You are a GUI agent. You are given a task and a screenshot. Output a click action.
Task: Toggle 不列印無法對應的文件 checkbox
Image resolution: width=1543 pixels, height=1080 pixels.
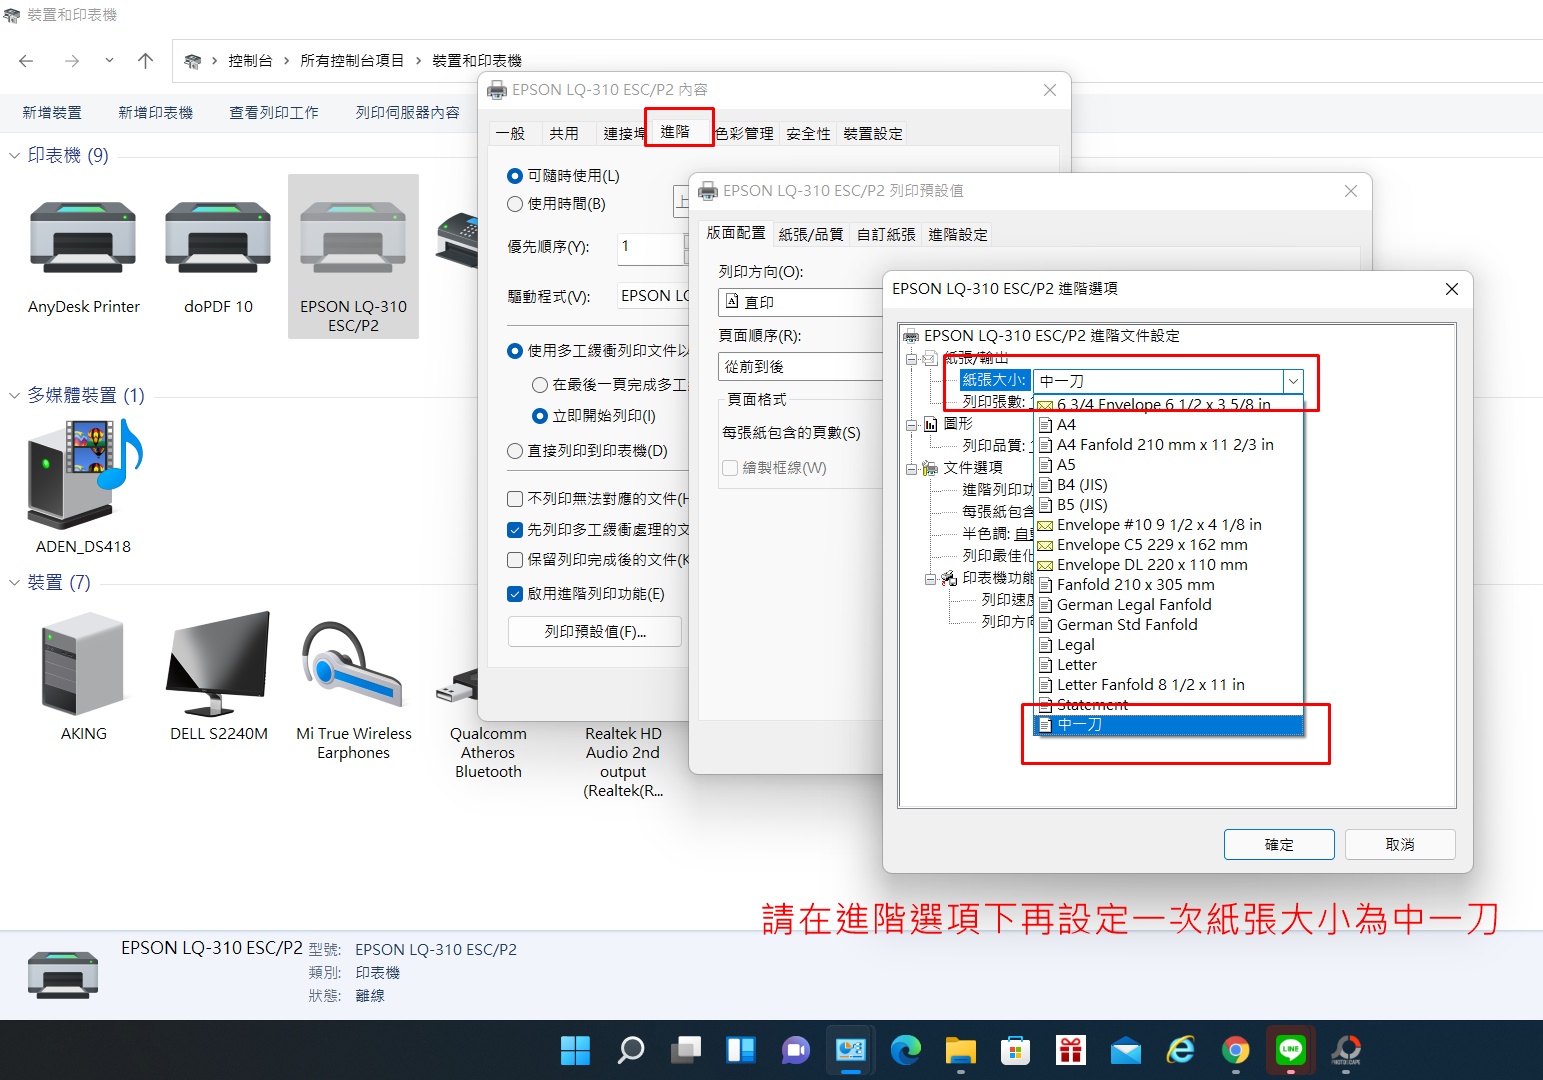(x=515, y=499)
